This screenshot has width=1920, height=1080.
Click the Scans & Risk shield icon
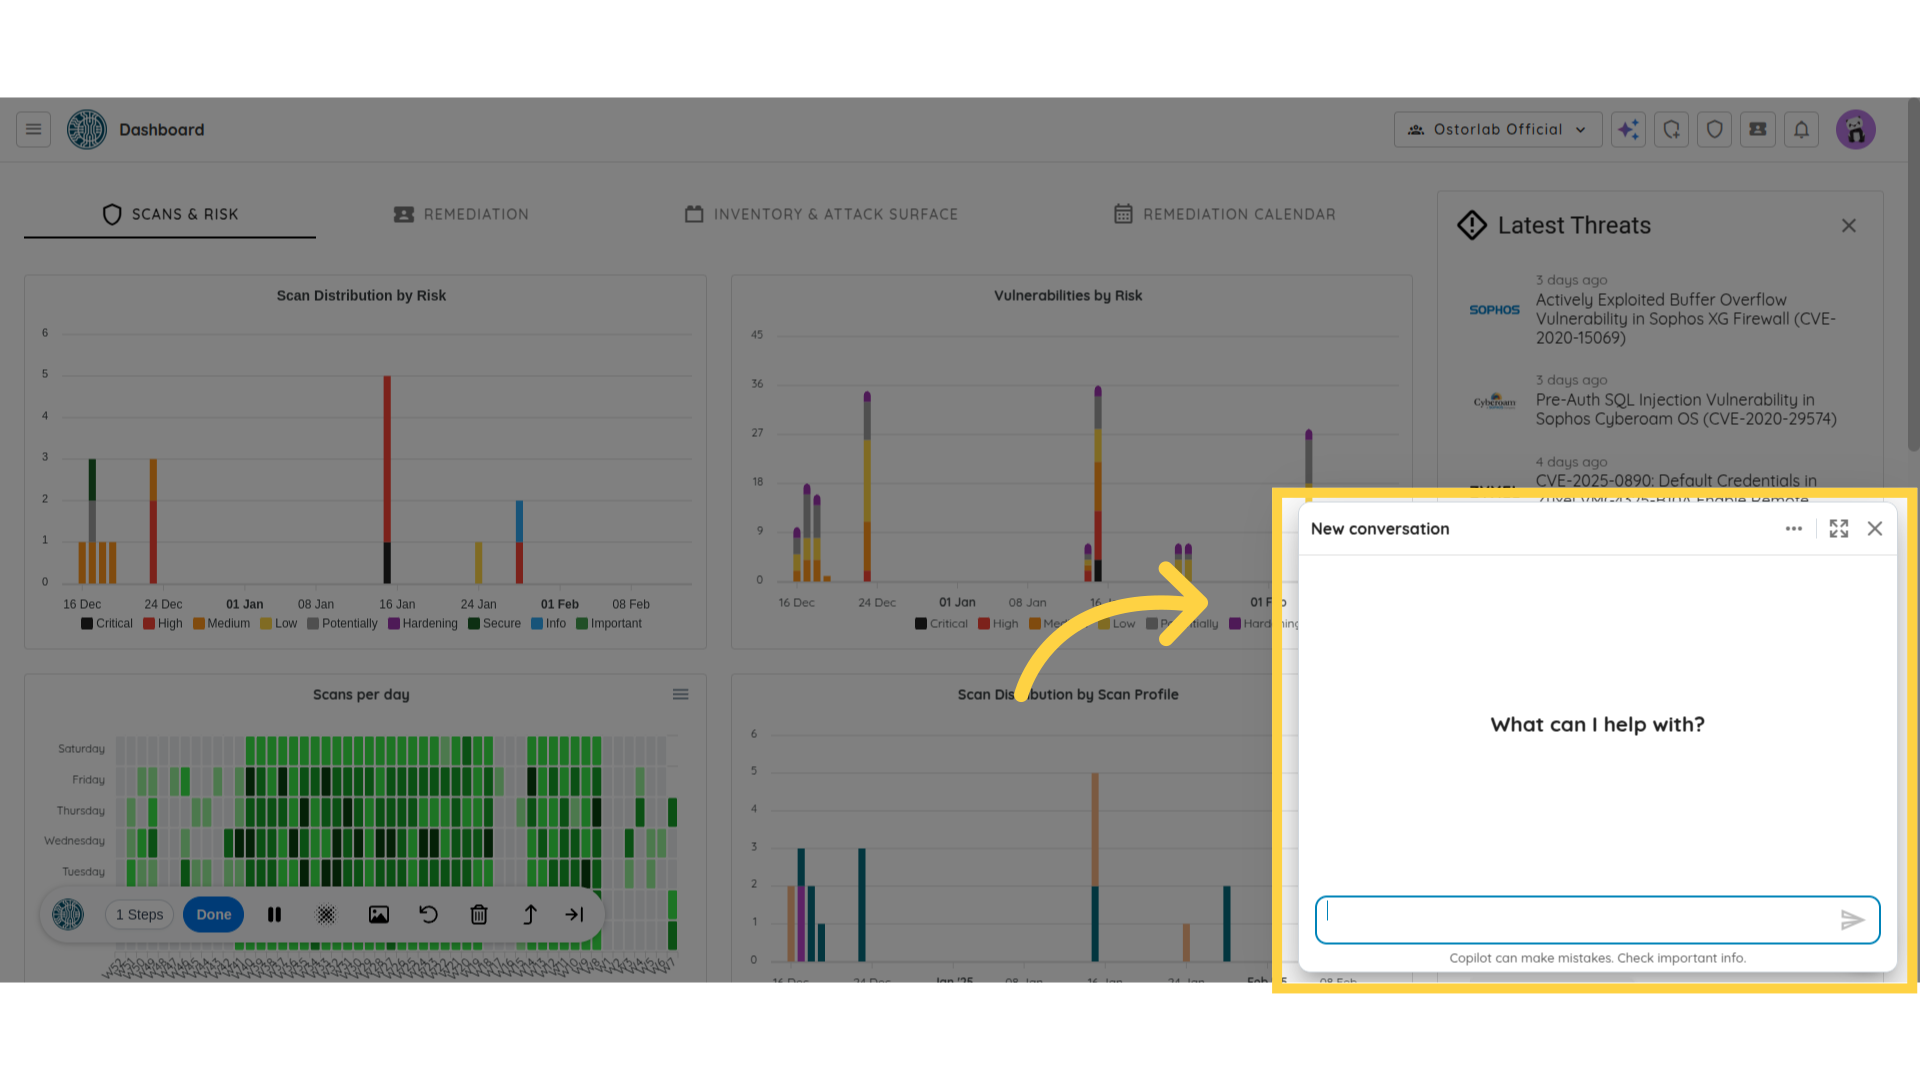point(111,212)
